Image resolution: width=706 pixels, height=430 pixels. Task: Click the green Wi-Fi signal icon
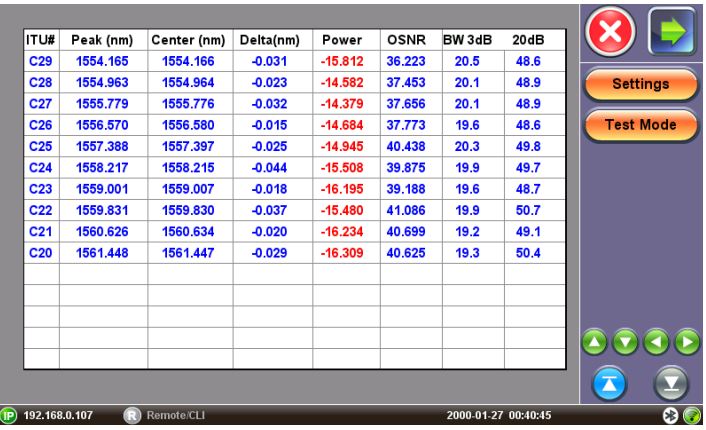[690, 417]
